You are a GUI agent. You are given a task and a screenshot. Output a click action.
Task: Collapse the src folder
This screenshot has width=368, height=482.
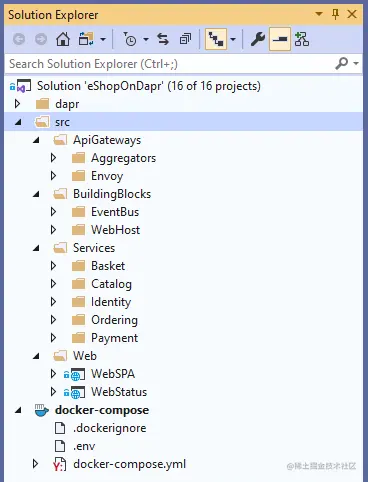click(x=18, y=122)
